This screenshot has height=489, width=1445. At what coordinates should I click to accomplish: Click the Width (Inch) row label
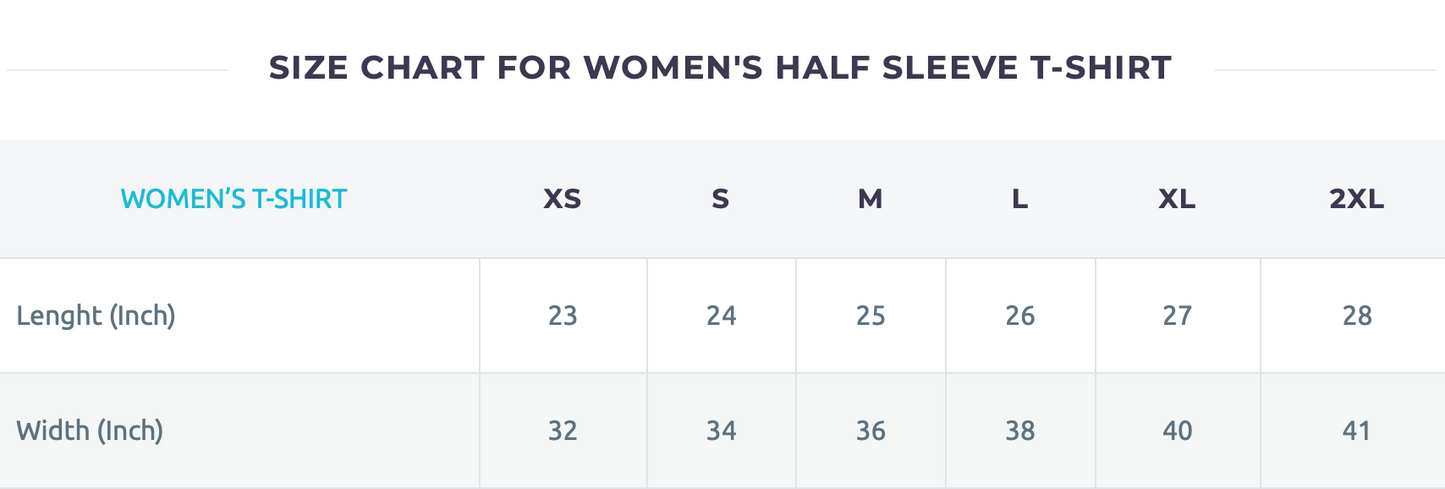(90, 431)
